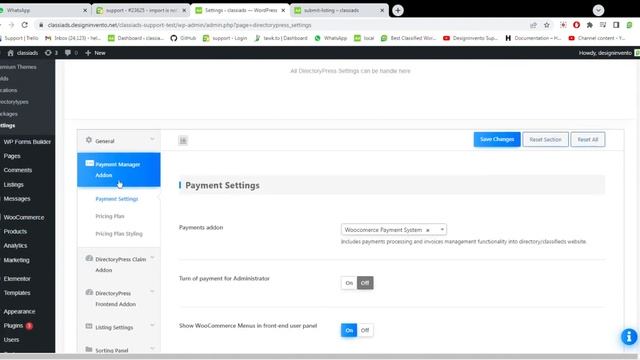Open Messages in the admin sidebar
The height and width of the screenshot is (360, 640).
click(x=17, y=198)
